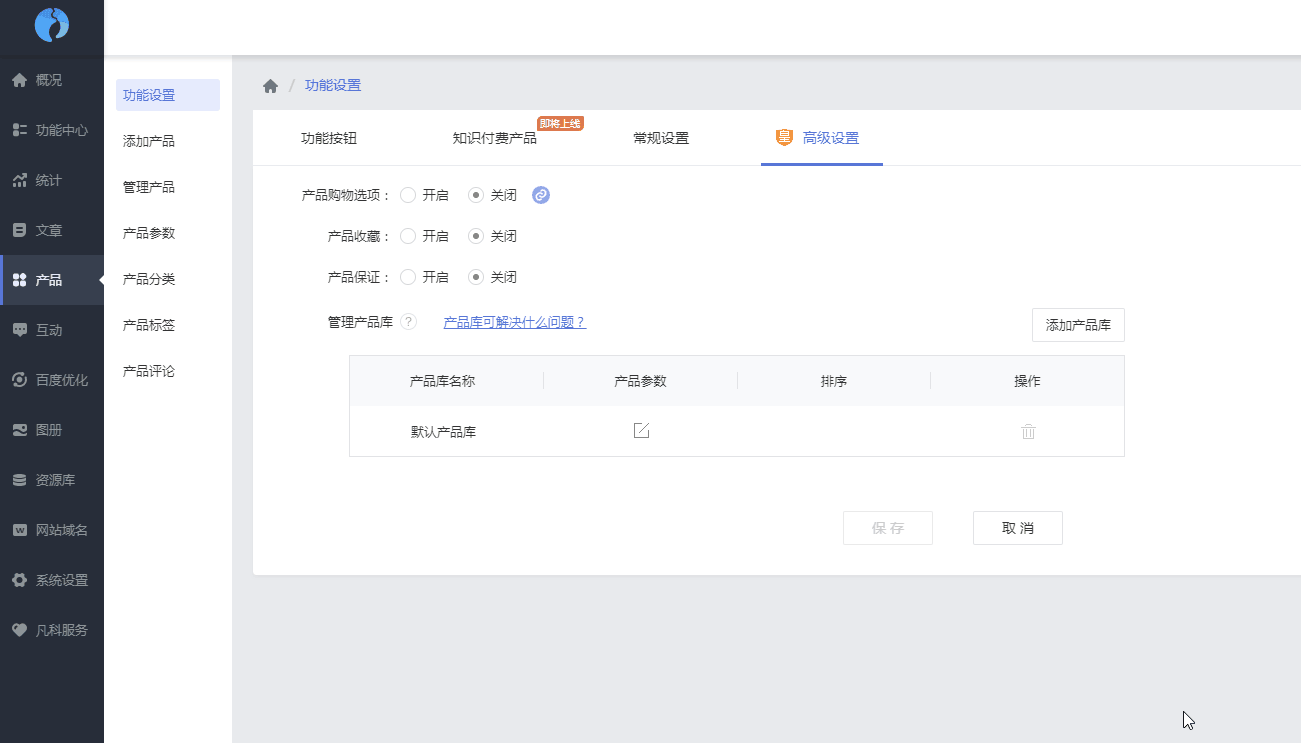Image resolution: width=1301 pixels, height=743 pixels.
Task: Click 添加产品库 button
Action: [1078, 325]
